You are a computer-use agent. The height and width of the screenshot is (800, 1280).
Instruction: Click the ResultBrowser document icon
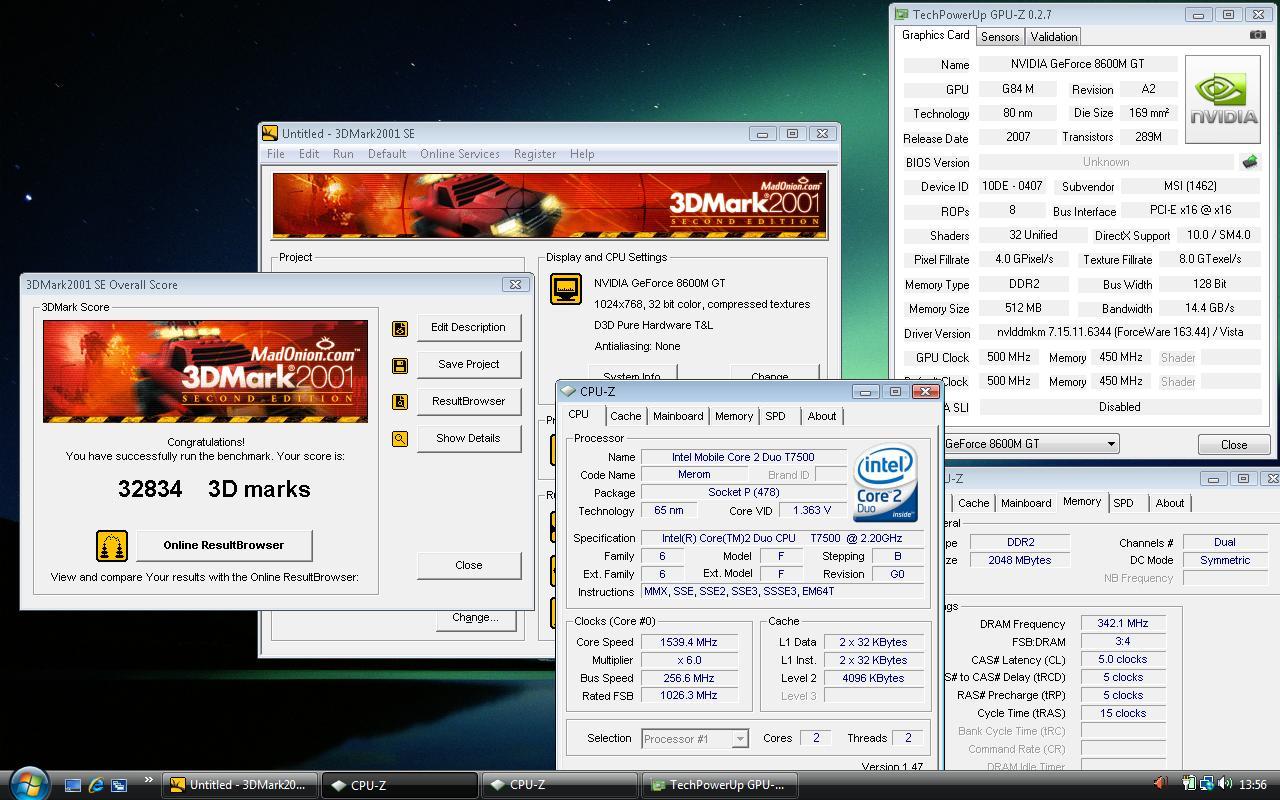tap(400, 402)
